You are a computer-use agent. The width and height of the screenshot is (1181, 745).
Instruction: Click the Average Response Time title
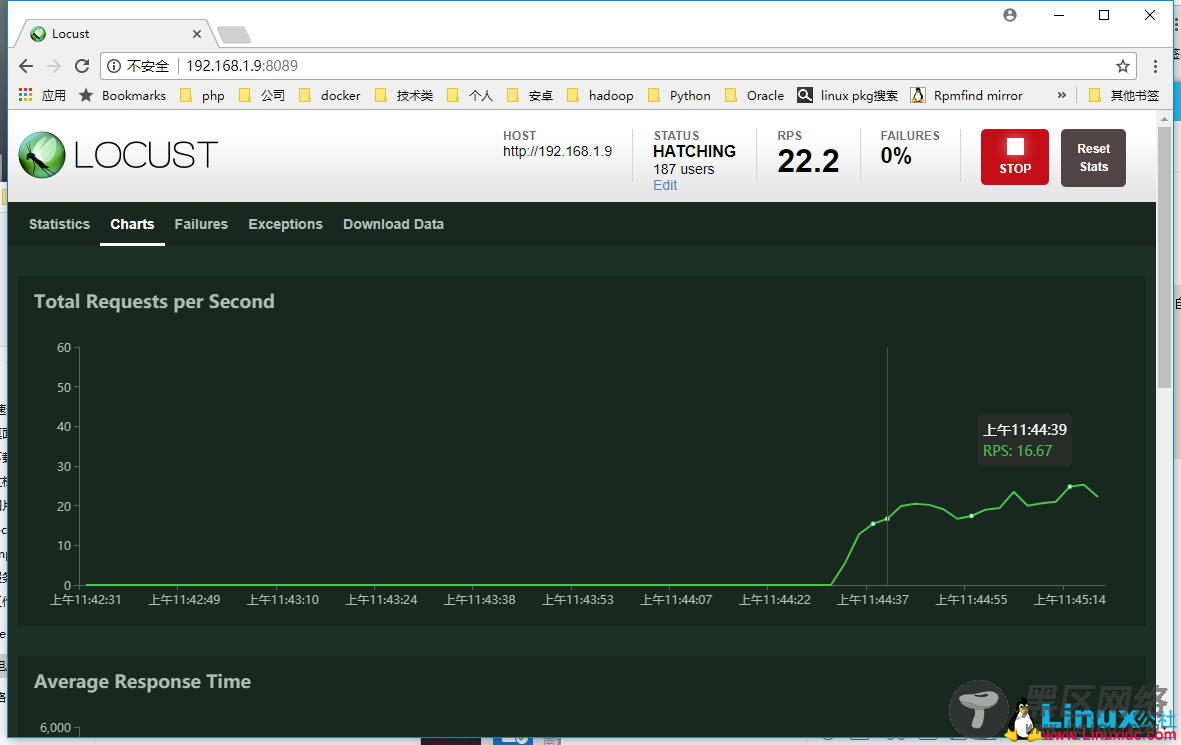coord(142,682)
